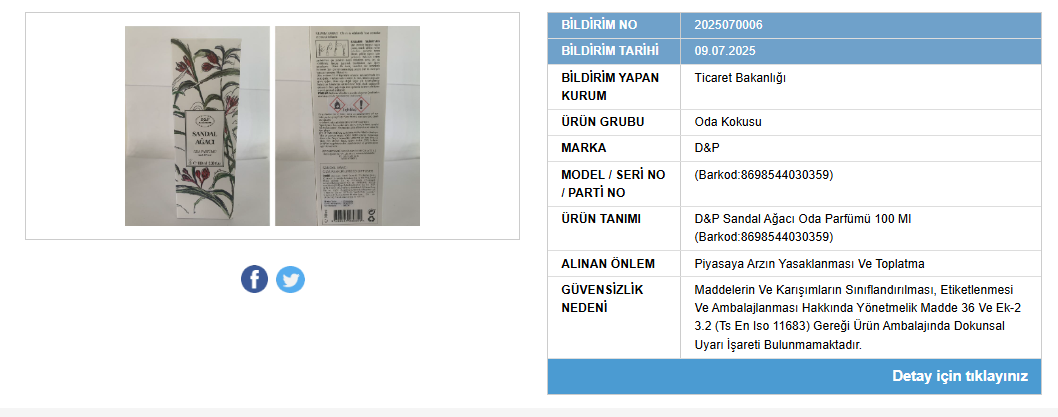Click the safety reason paragraph text
Image resolution: width=1058 pixels, height=417 pixels.
858,317
